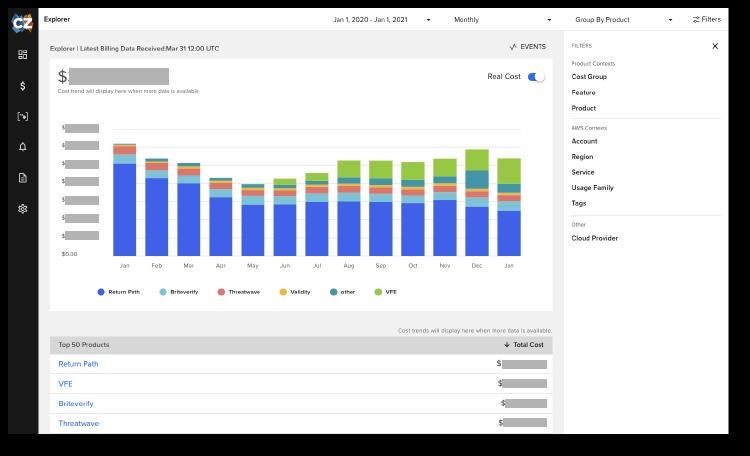Close the Filters panel

pos(715,46)
